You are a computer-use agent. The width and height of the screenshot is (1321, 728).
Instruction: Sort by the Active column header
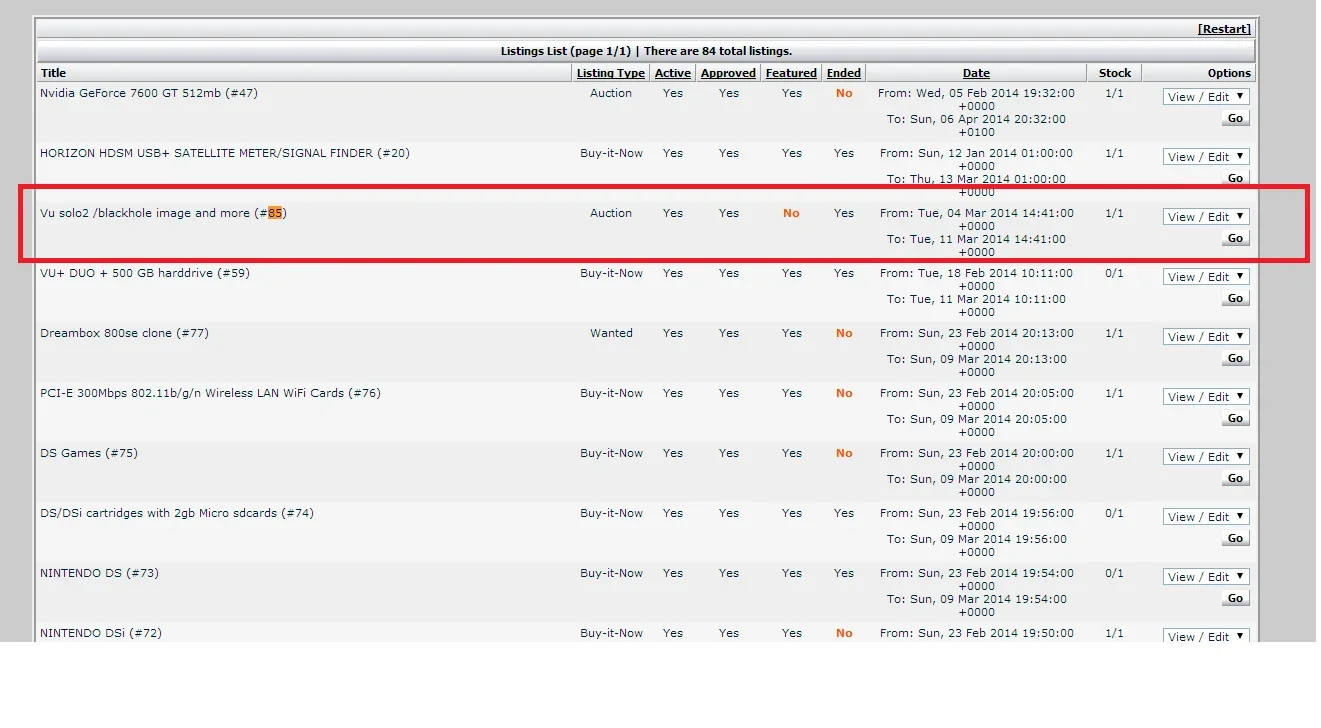pos(673,73)
